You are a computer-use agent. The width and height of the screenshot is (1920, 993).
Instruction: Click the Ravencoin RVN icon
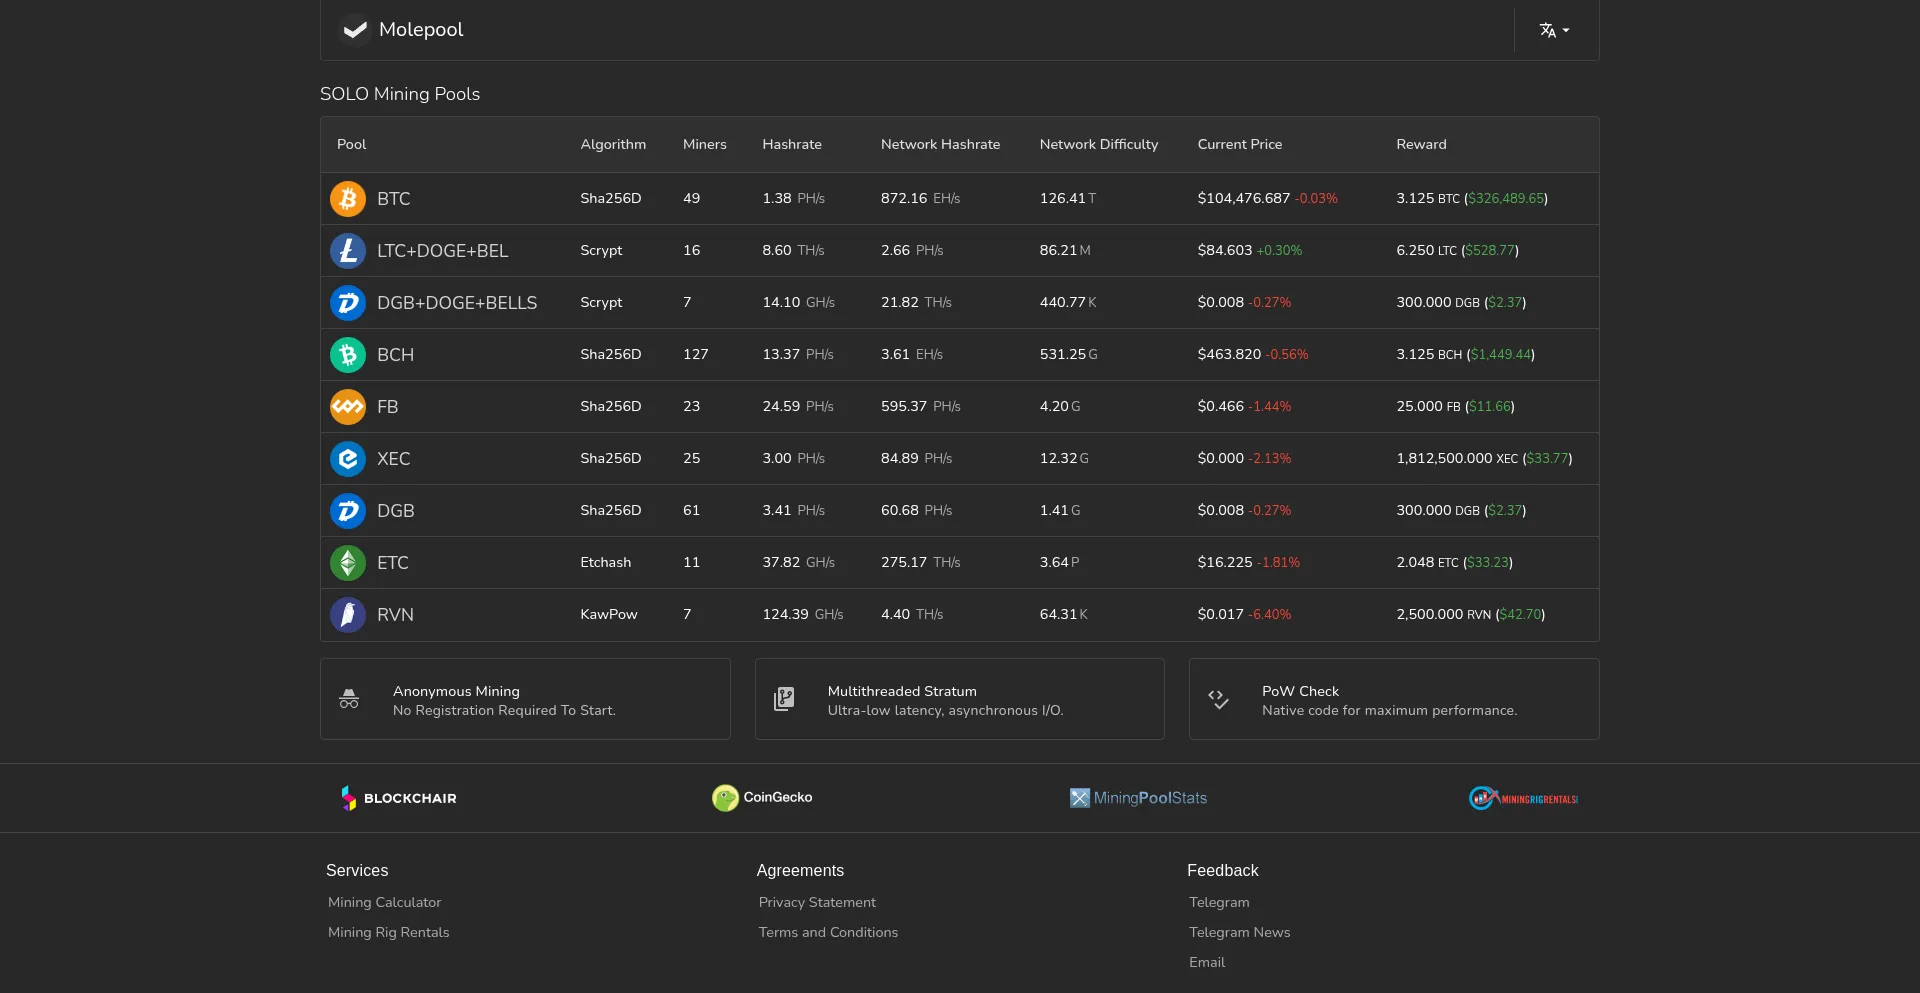347,615
